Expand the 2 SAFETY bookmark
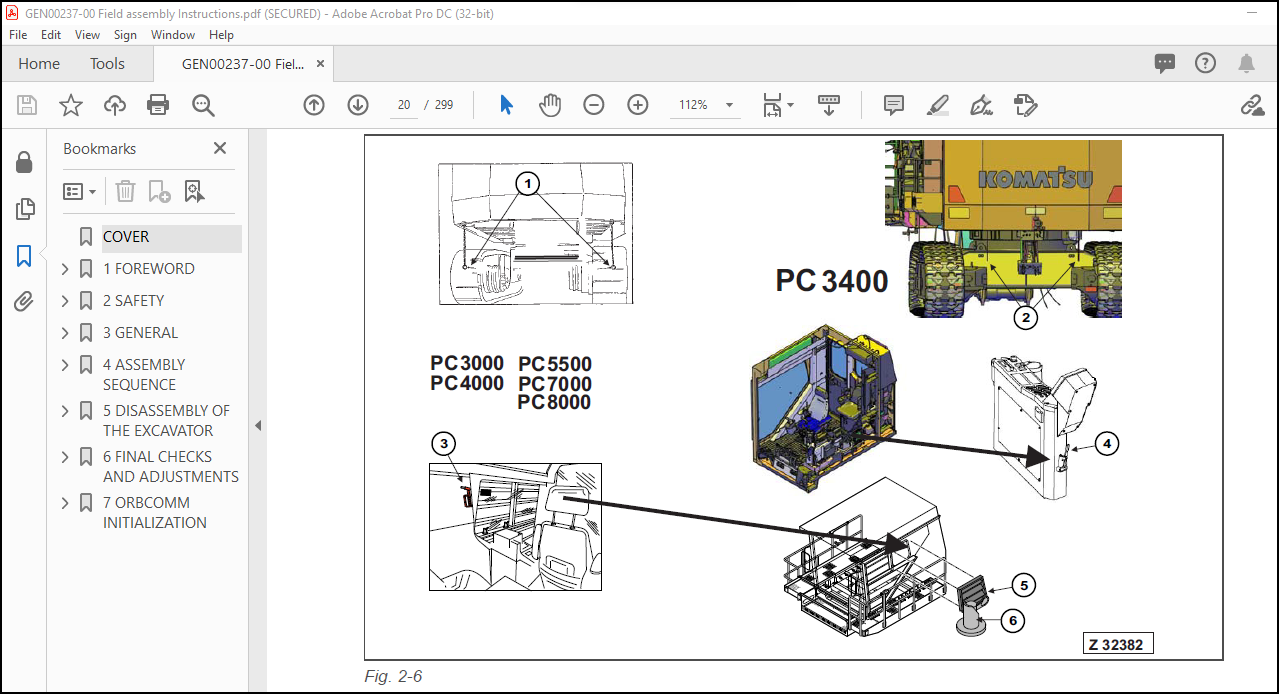Viewport: 1279px width, 694px height. [66, 301]
